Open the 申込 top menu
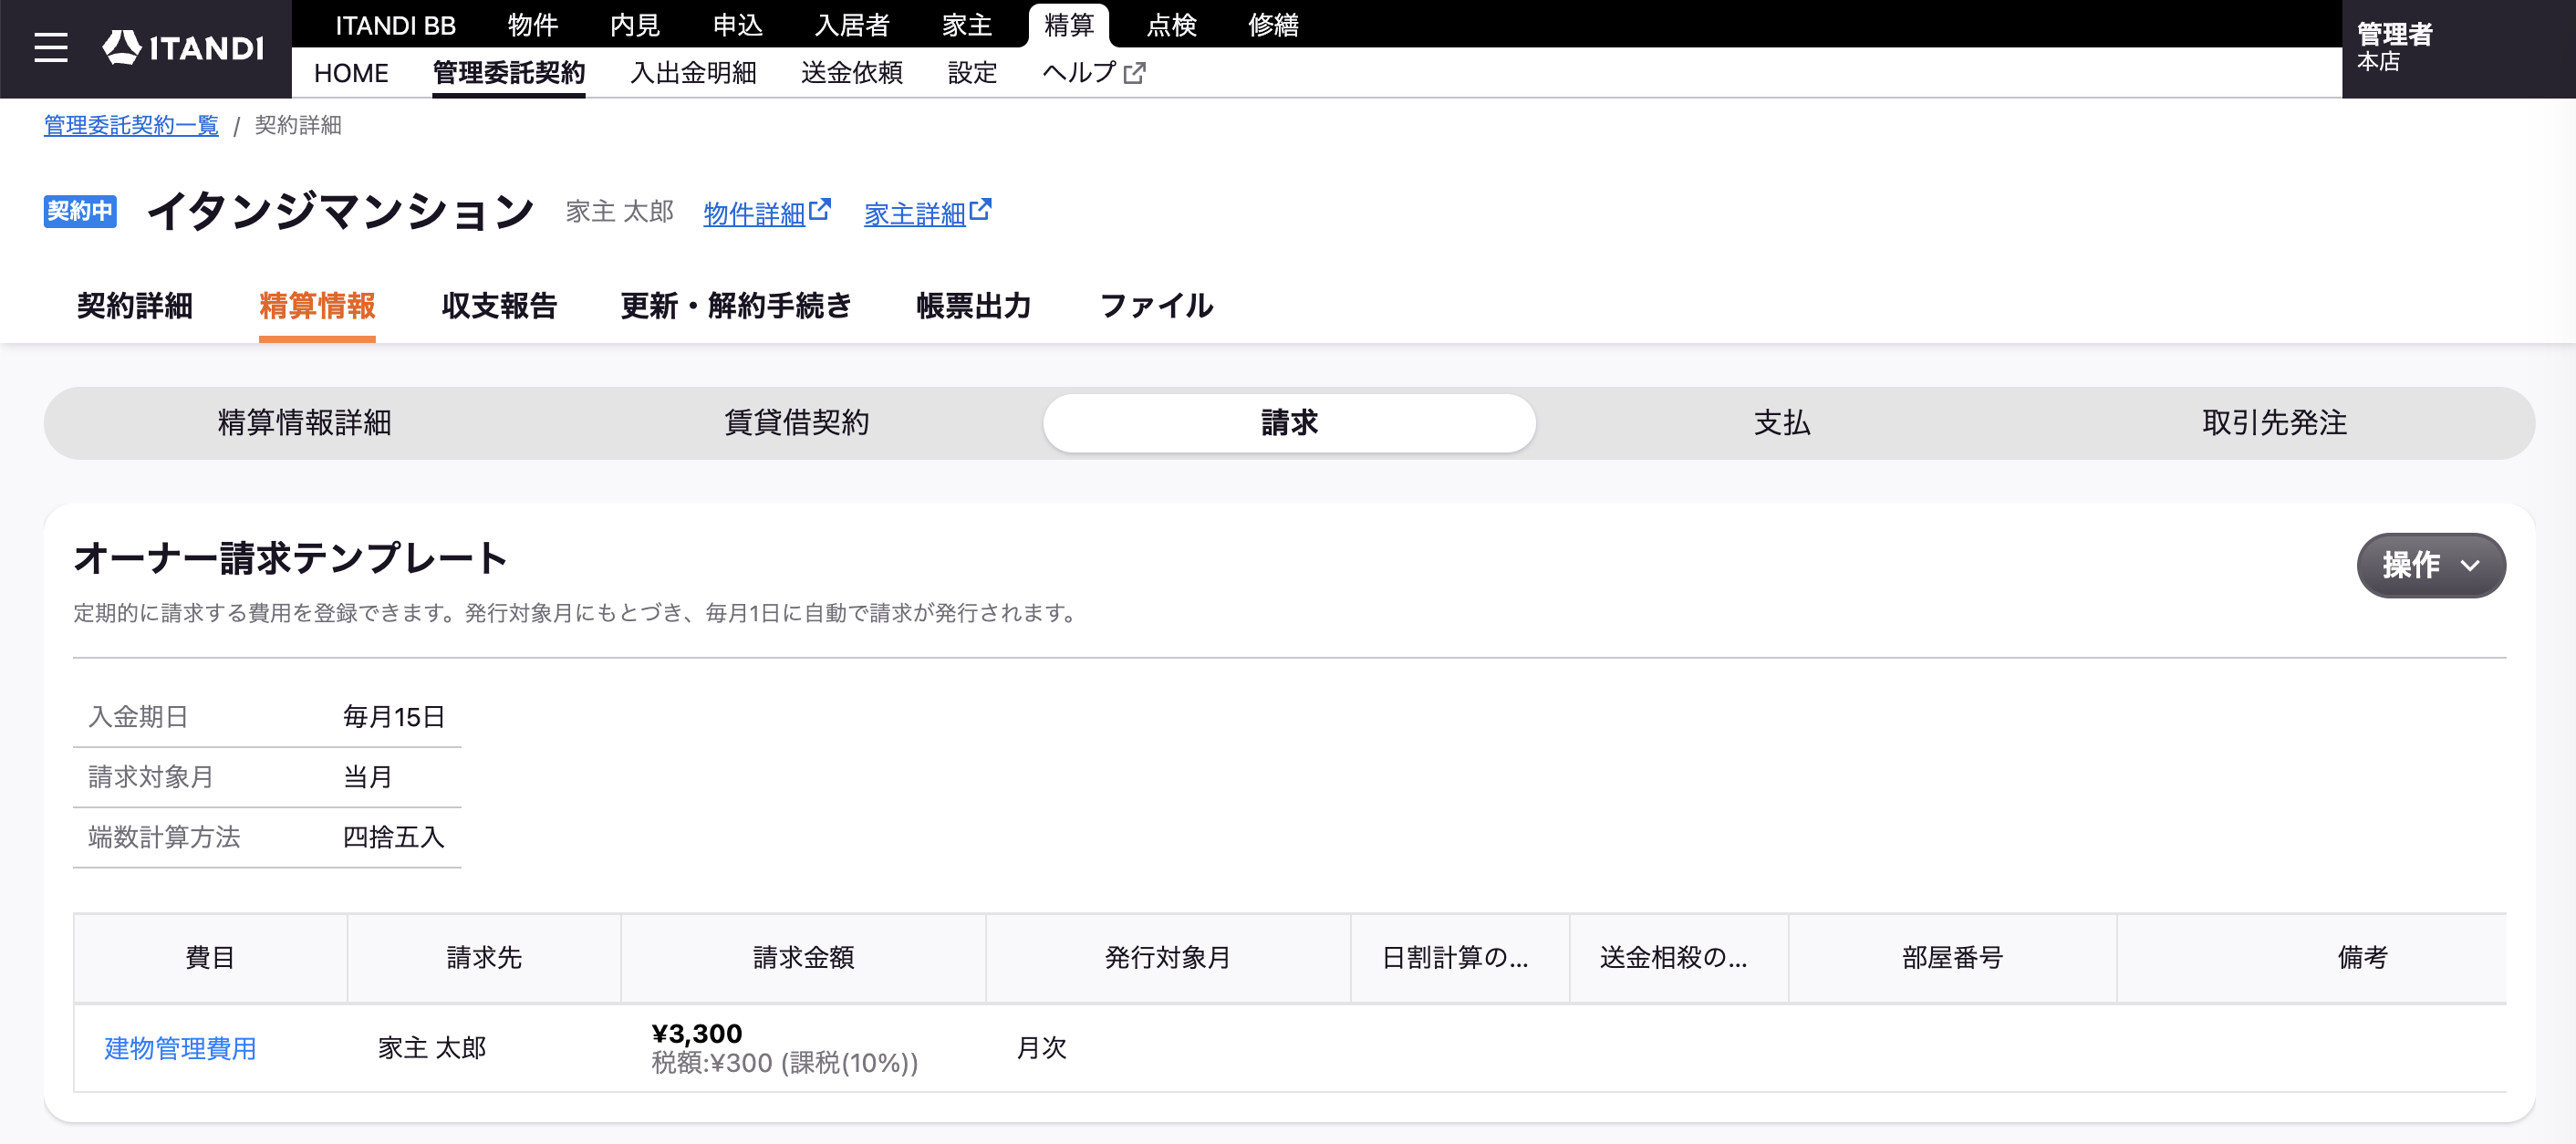Viewport: 2576px width, 1144px height. pos(737,25)
